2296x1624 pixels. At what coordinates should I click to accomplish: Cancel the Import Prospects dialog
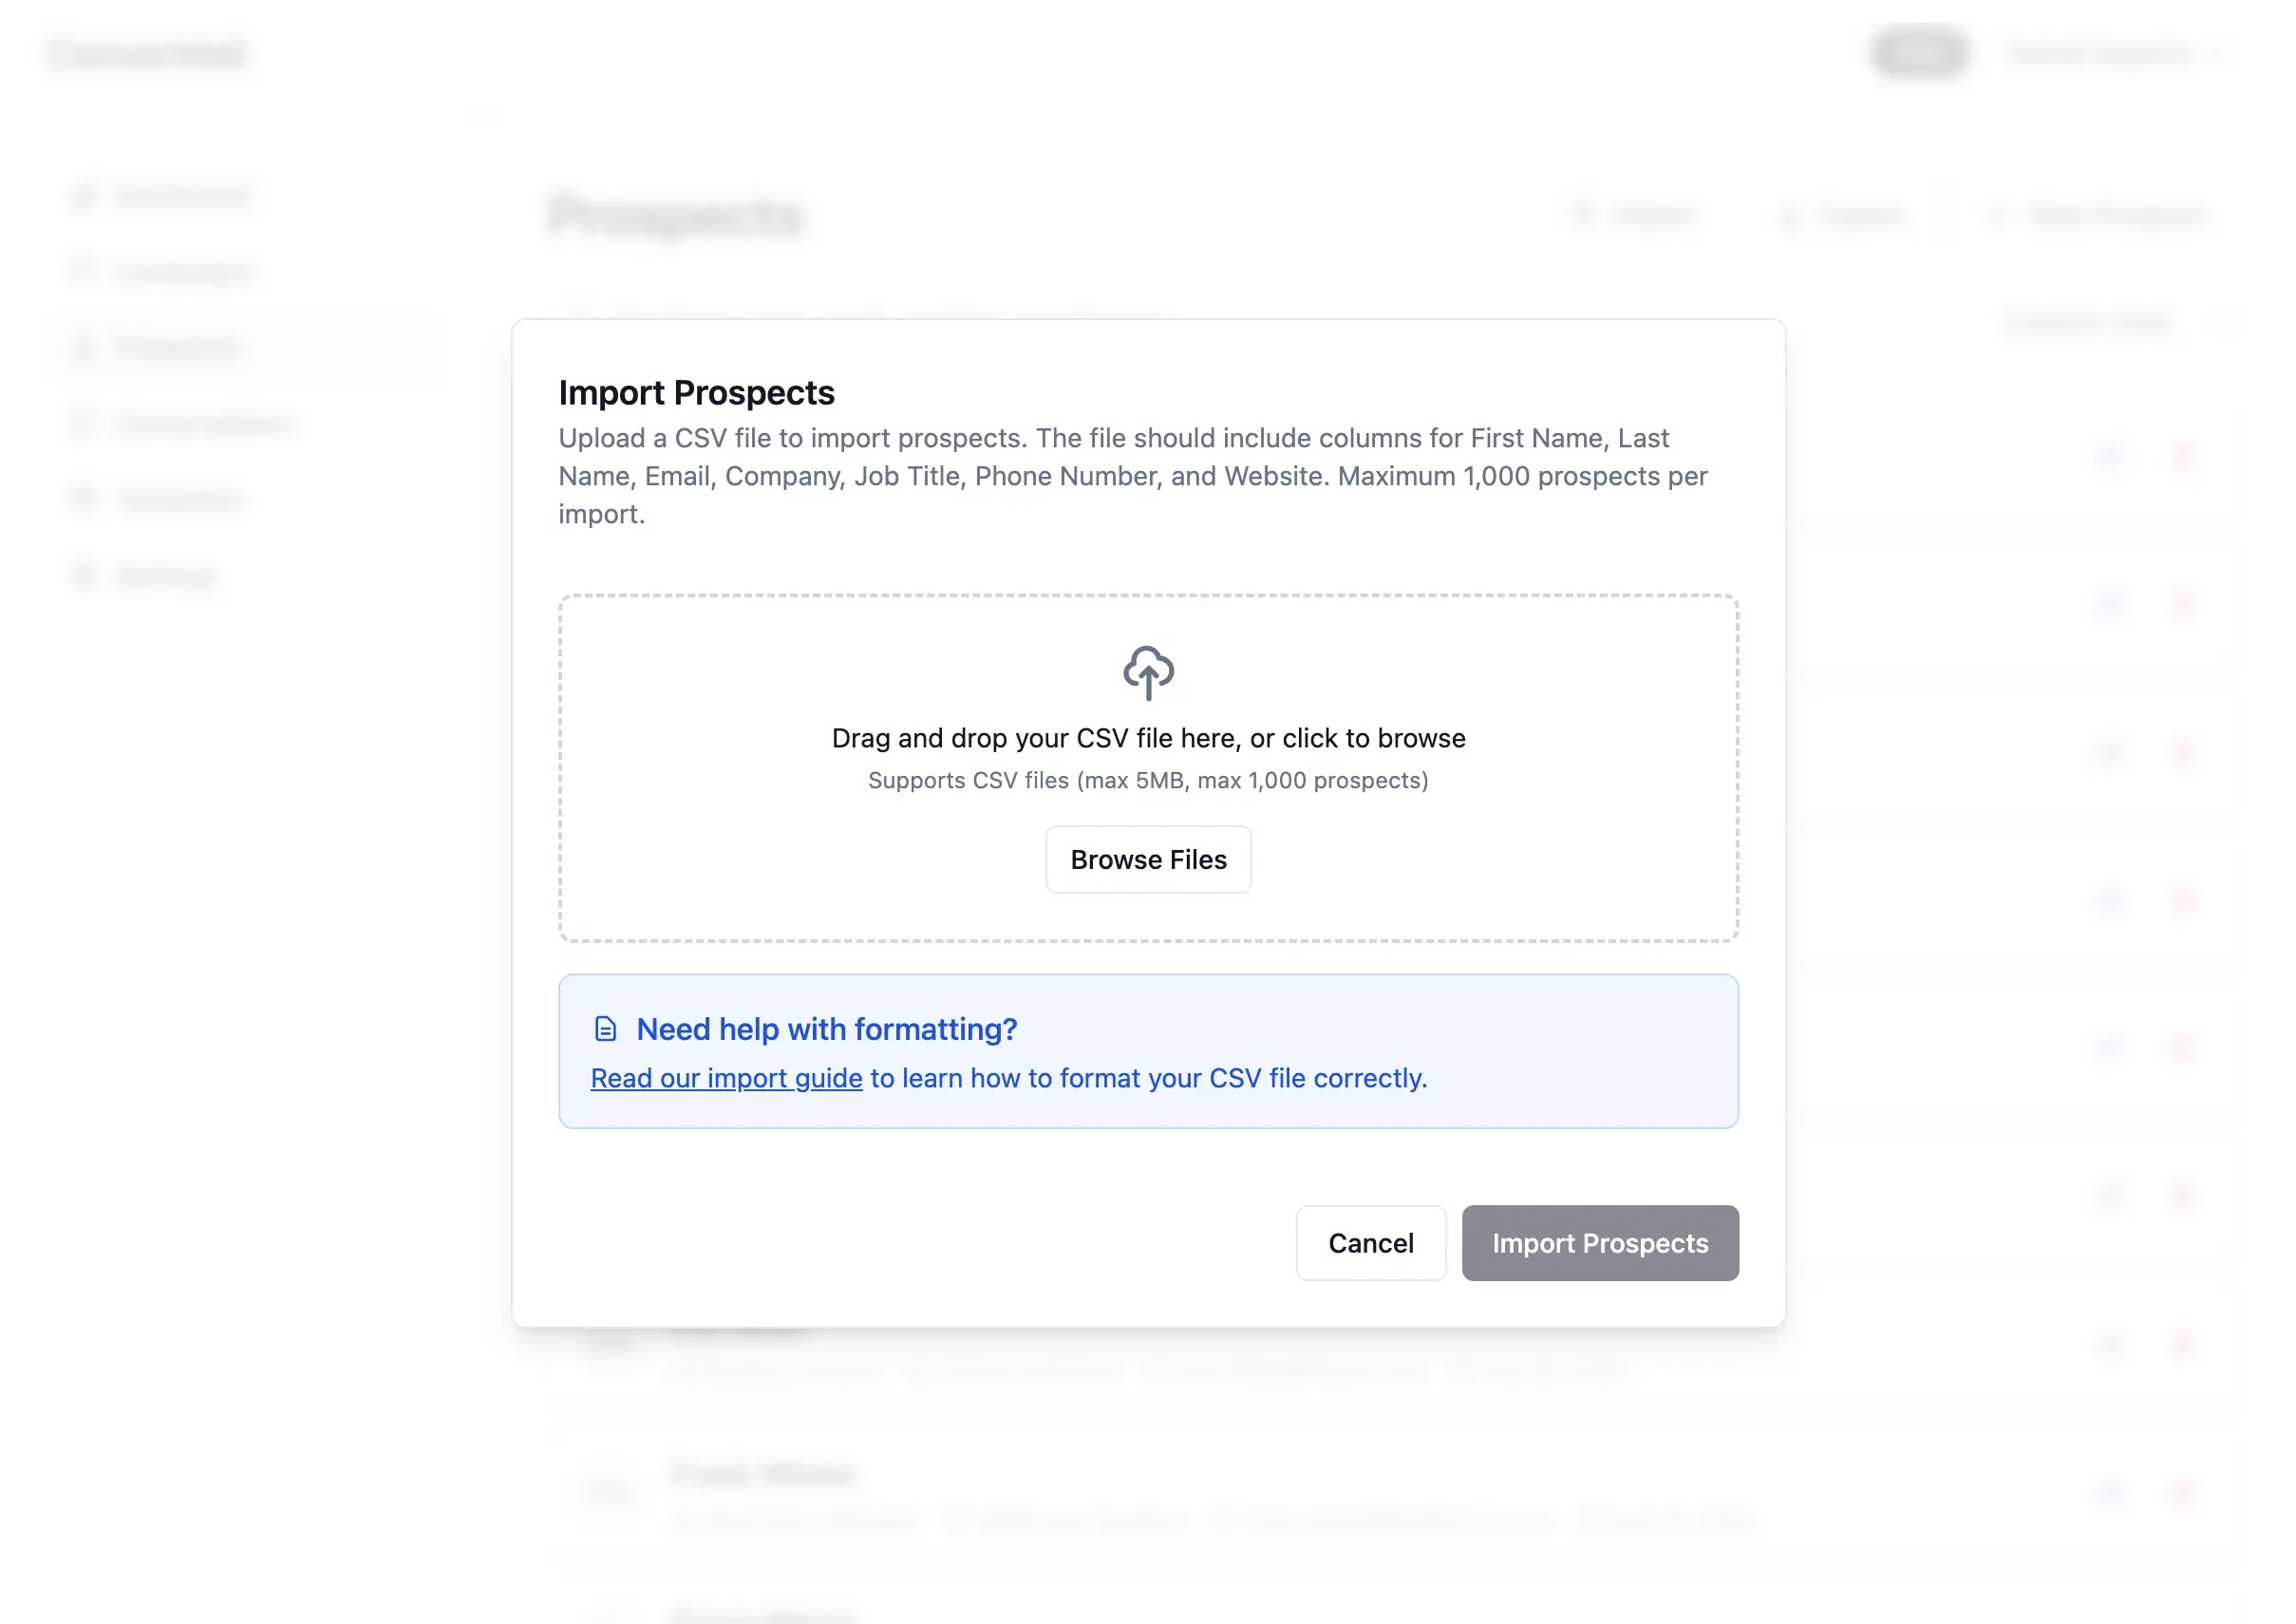1370,1243
